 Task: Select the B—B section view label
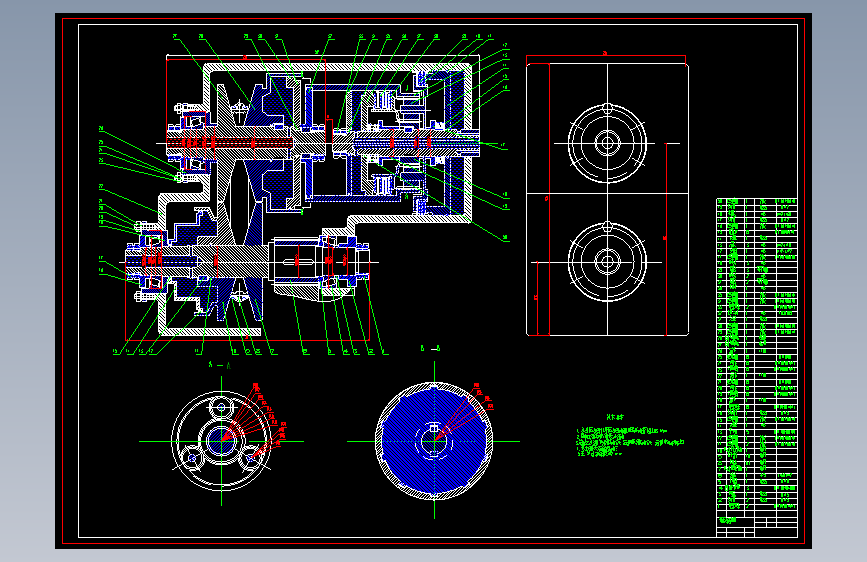tap(430, 348)
